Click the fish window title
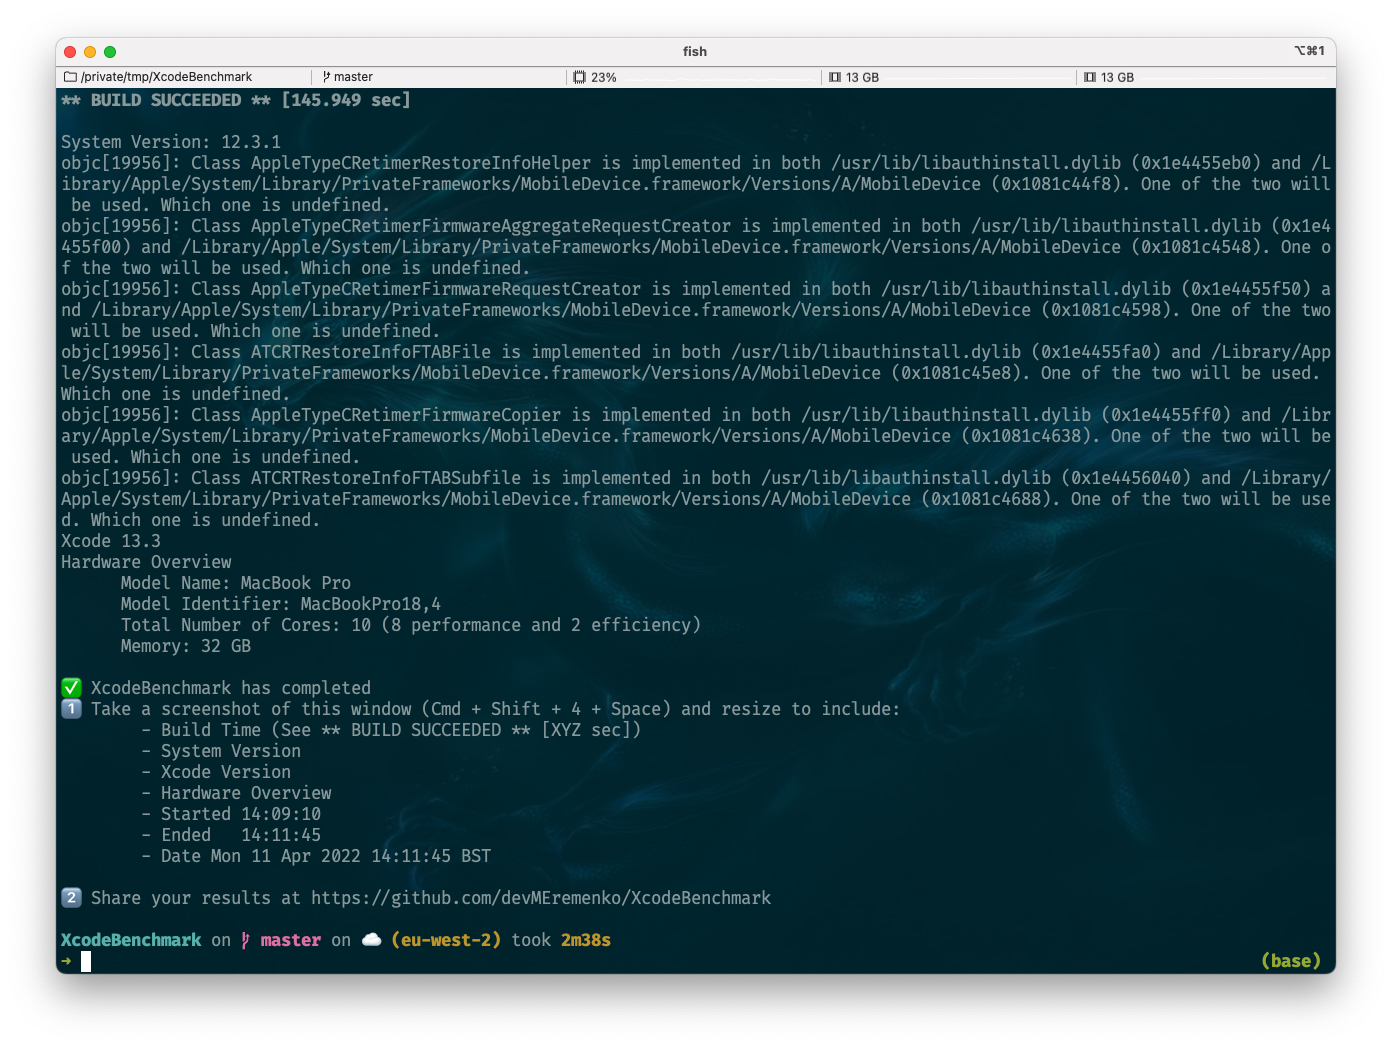This screenshot has width=1392, height=1048. (x=694, y=51)
